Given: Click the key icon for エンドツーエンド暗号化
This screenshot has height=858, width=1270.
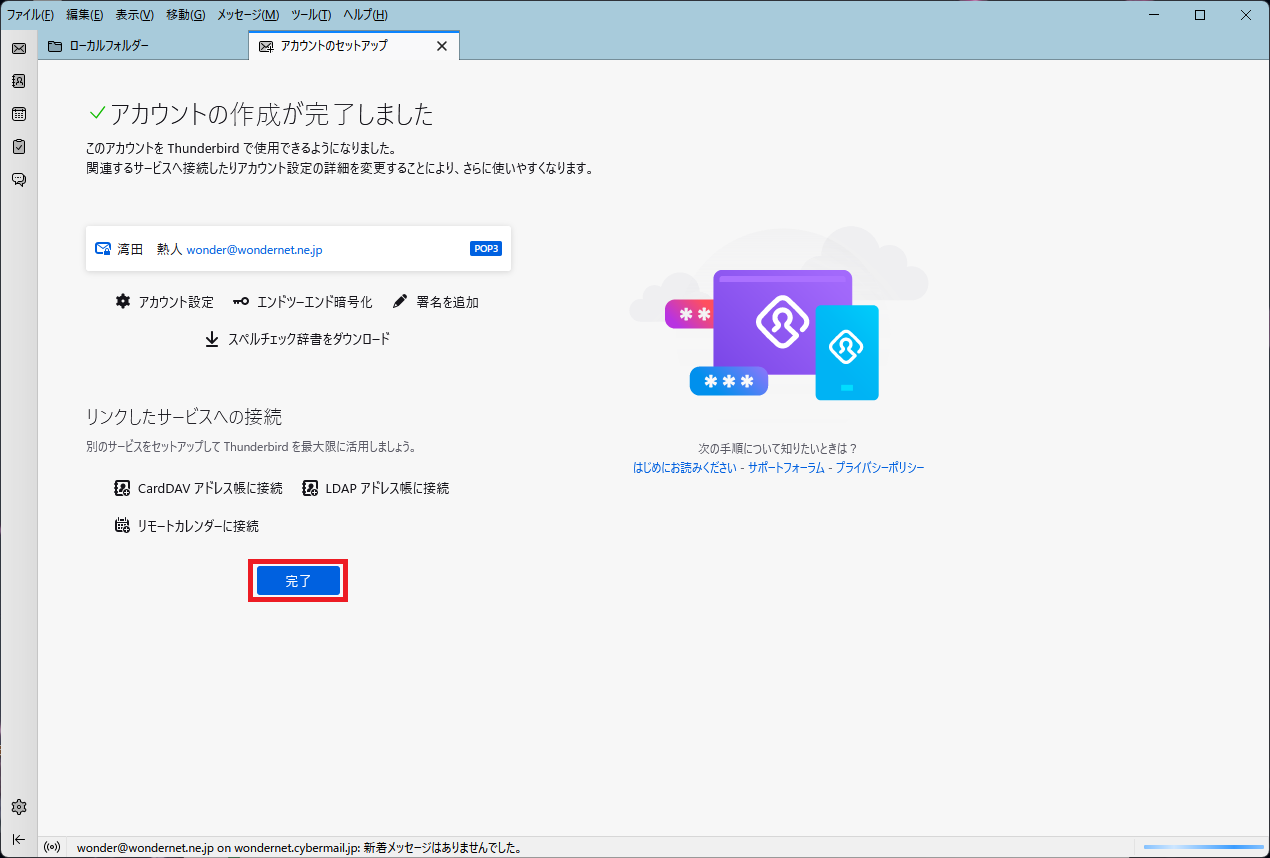Looking at the screenshot, I should click(x=241, y=301).
